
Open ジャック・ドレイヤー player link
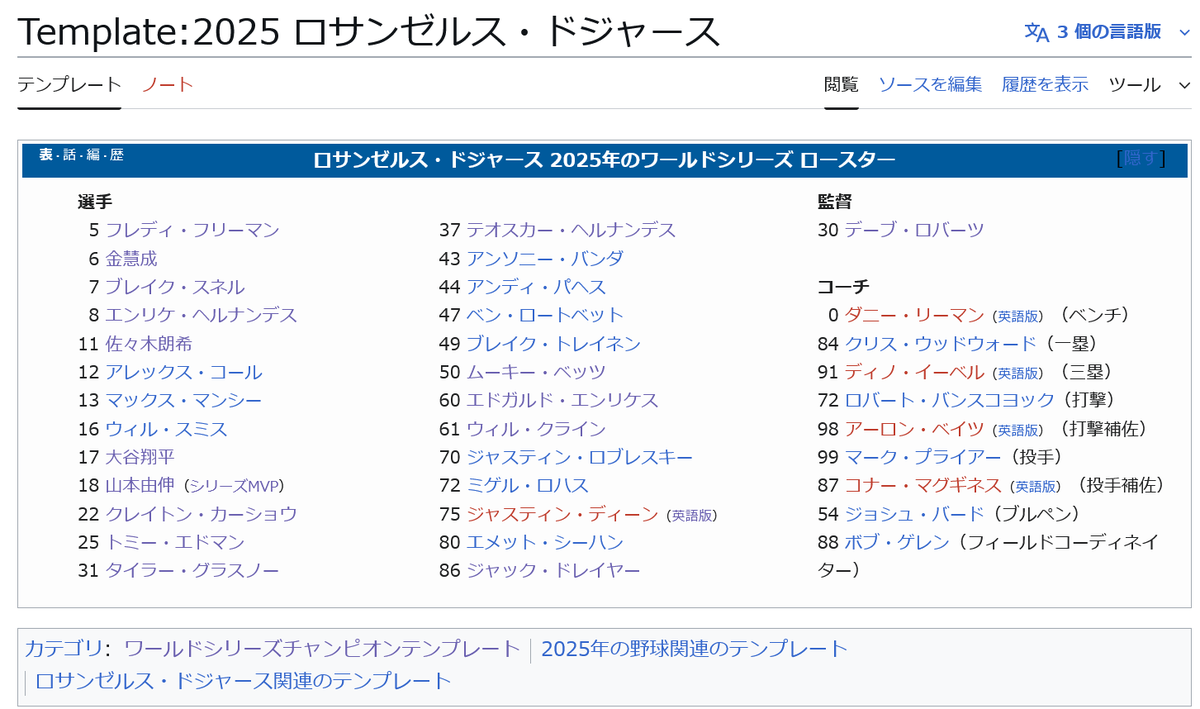tap(553, 570)
